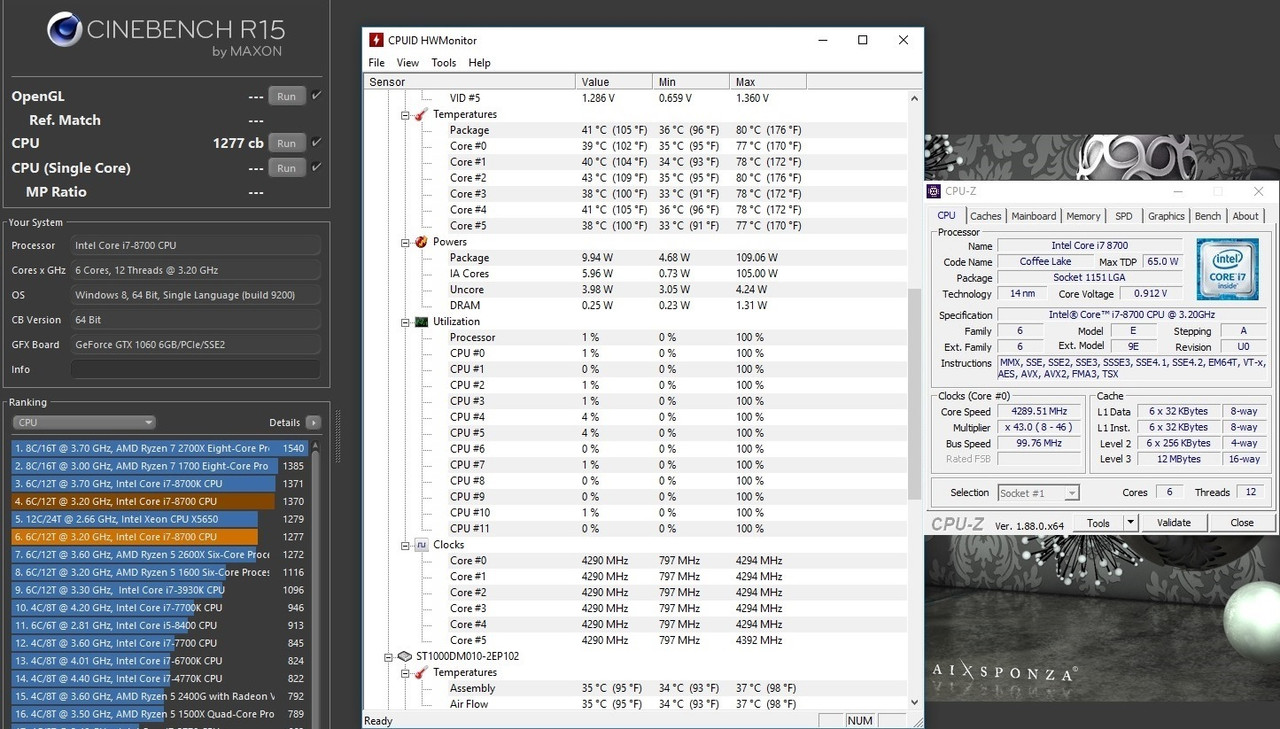The image size is (1280, 729).
Task: Click the Info input field in Cinebench
Action: (x=195, y=370)
